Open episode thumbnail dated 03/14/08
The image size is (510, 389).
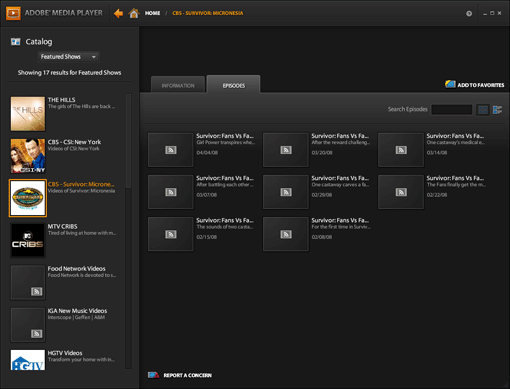(401, 150)
